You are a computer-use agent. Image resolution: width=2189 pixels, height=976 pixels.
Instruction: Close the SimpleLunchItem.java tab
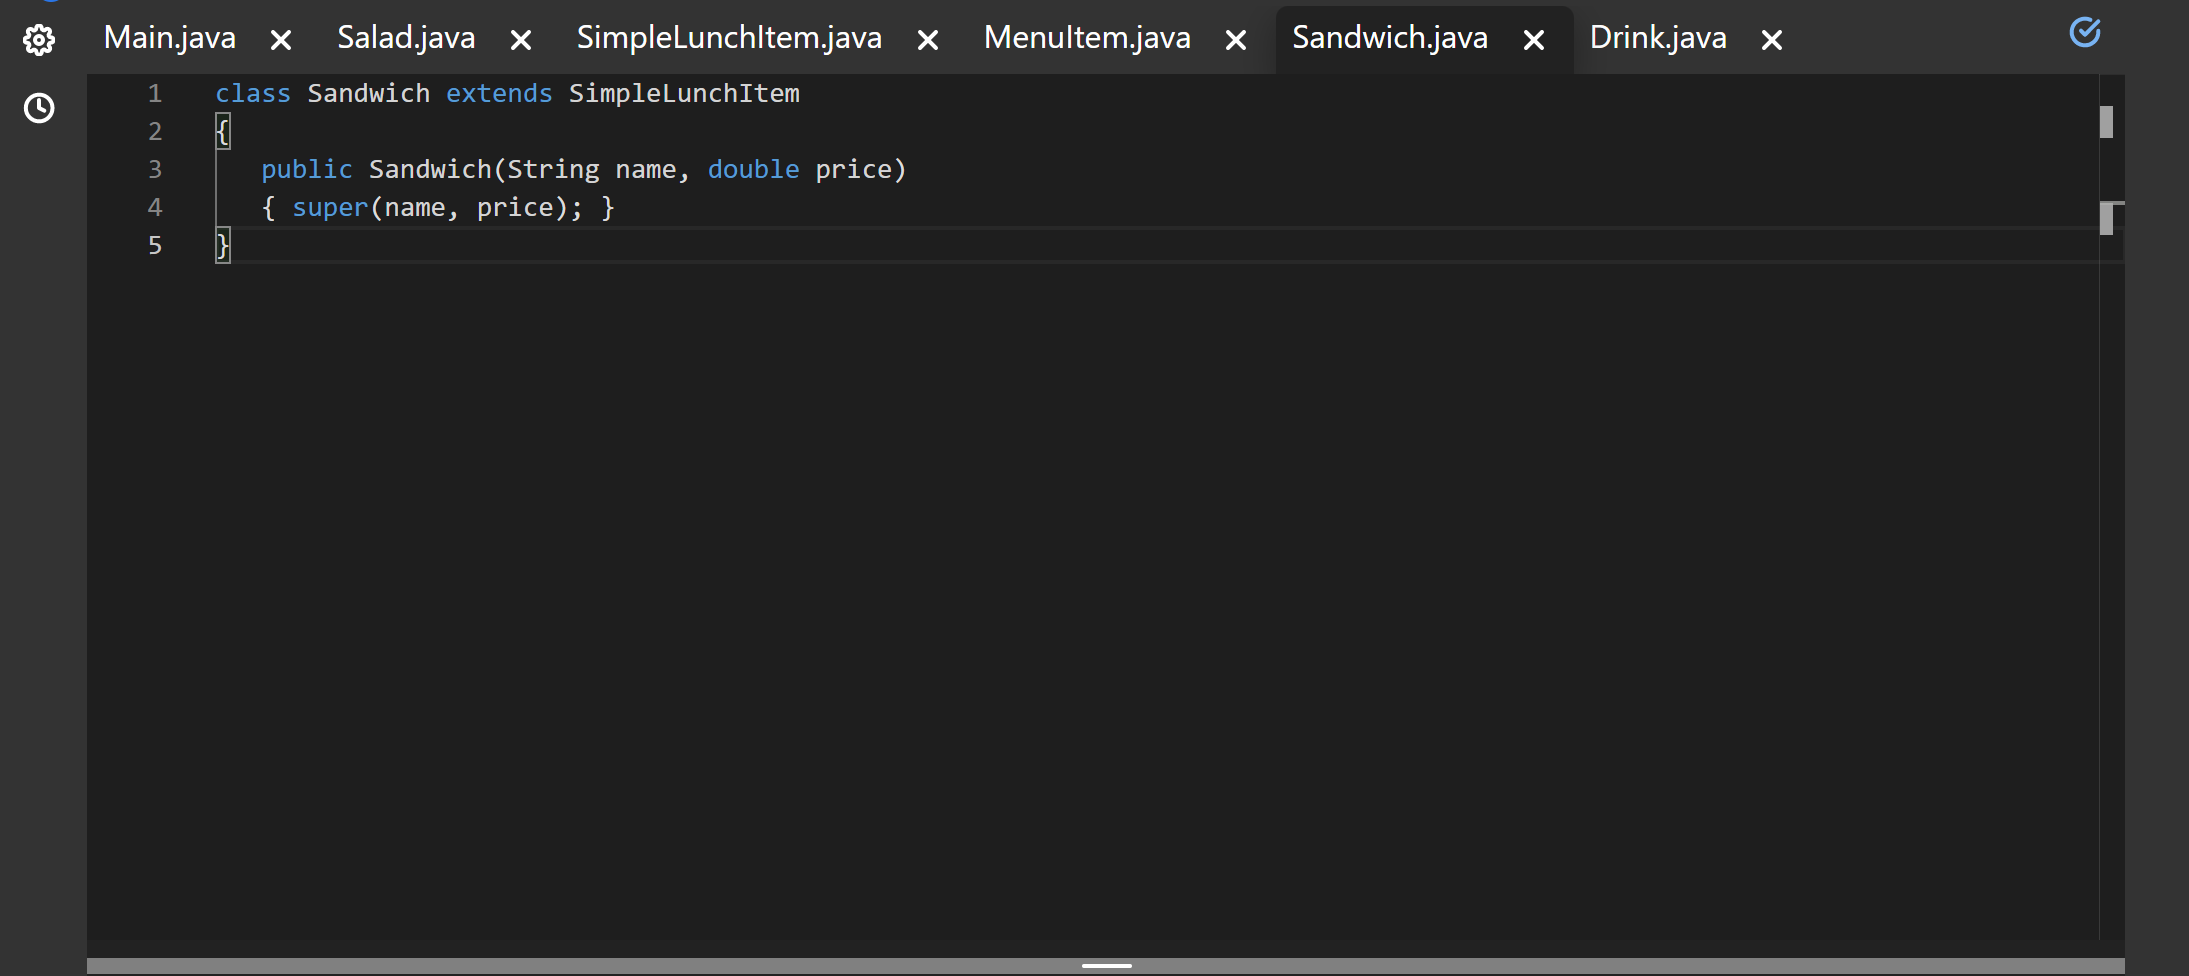click(x=927, y=40)
